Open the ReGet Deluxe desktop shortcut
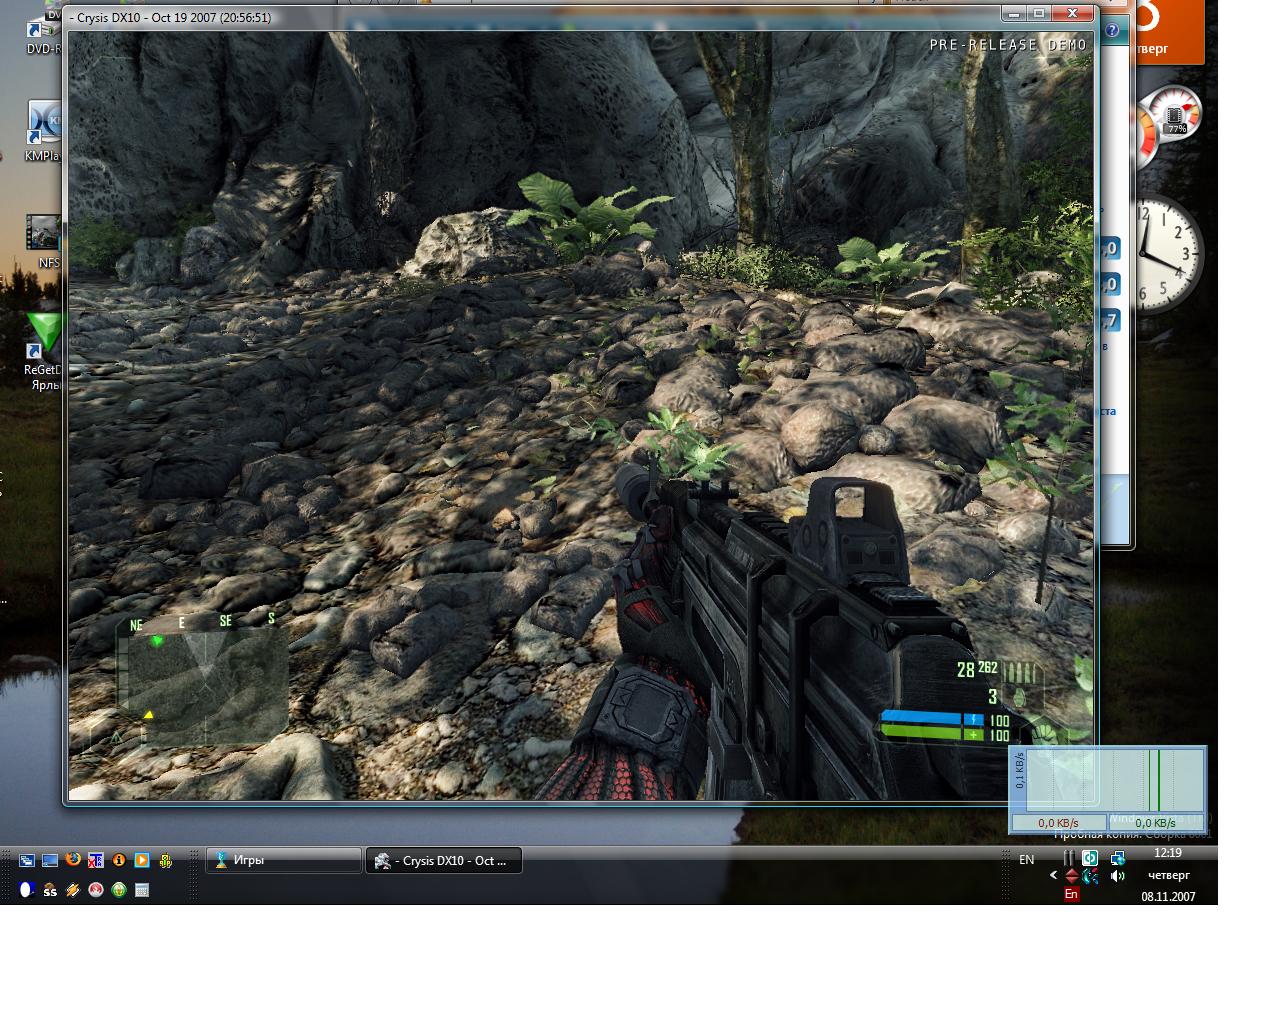 [x=44, y=350]
